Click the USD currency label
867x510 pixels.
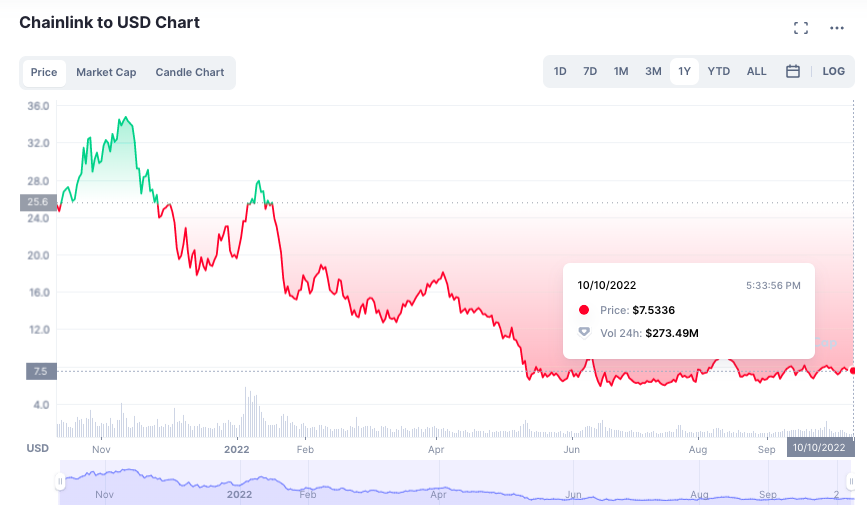38,448
